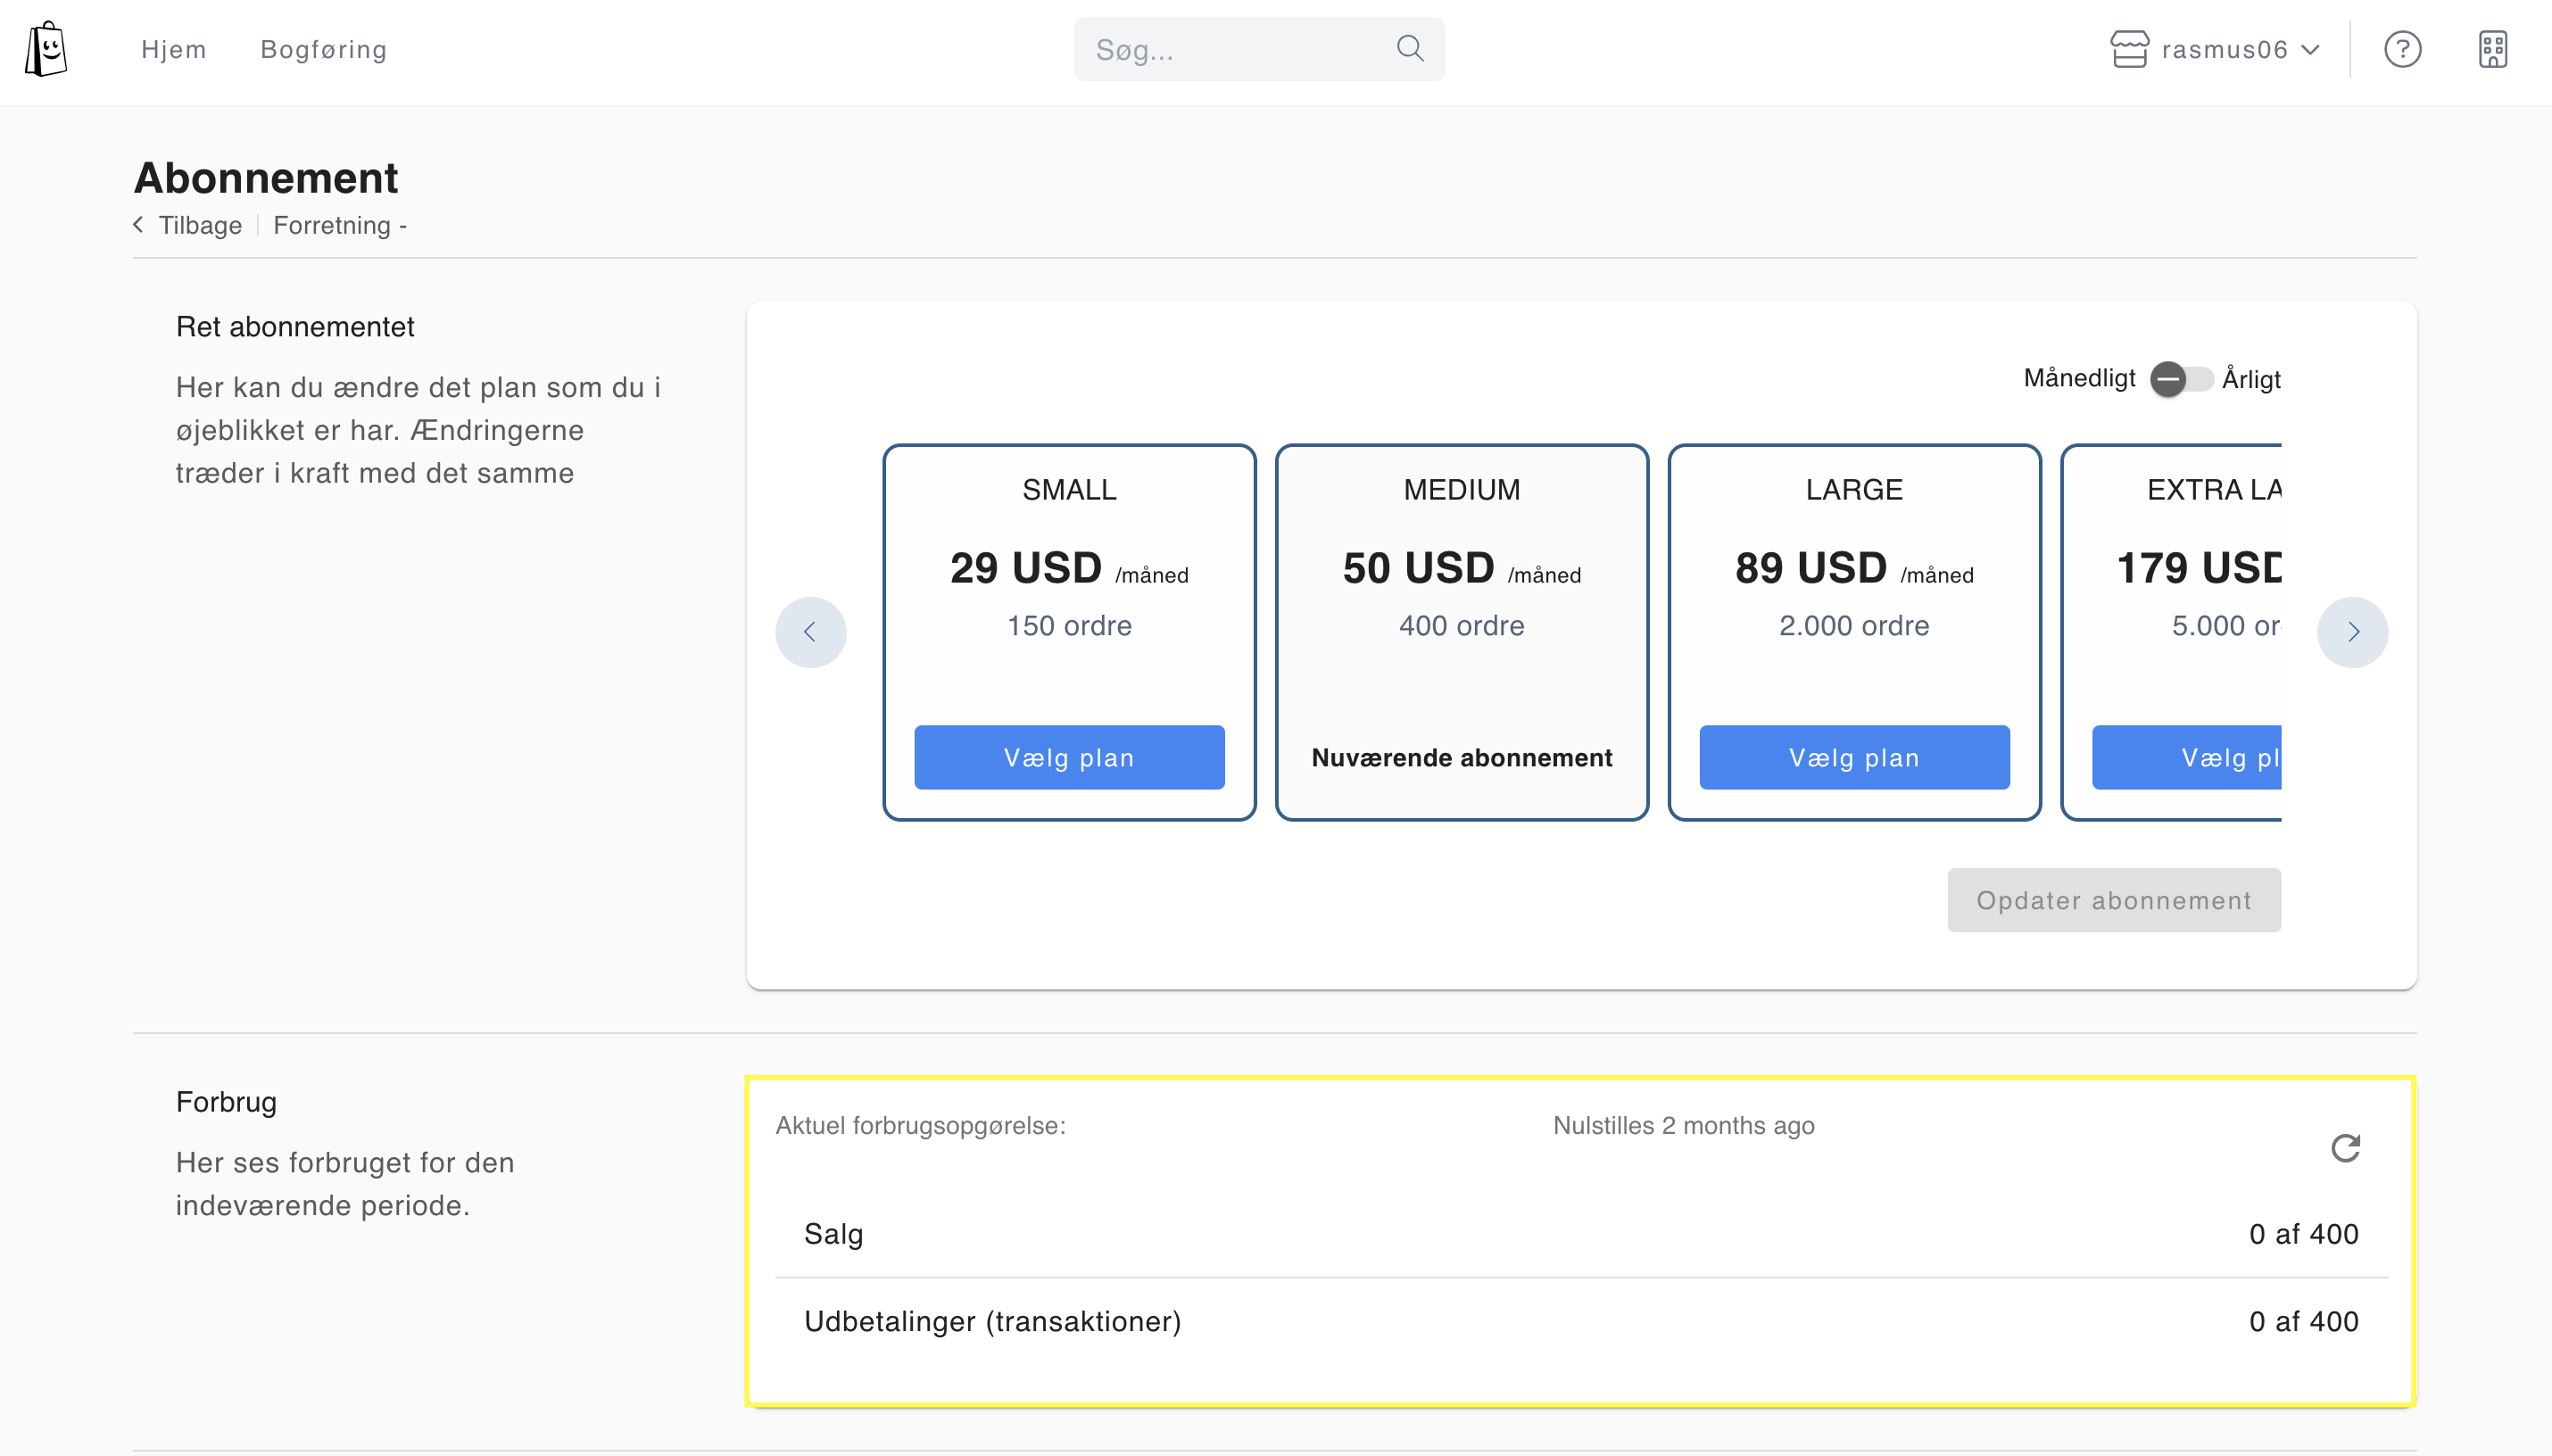Click the Abonnement page heading
Viewport: 2552px width, 1456px height.
coord(266,177)
